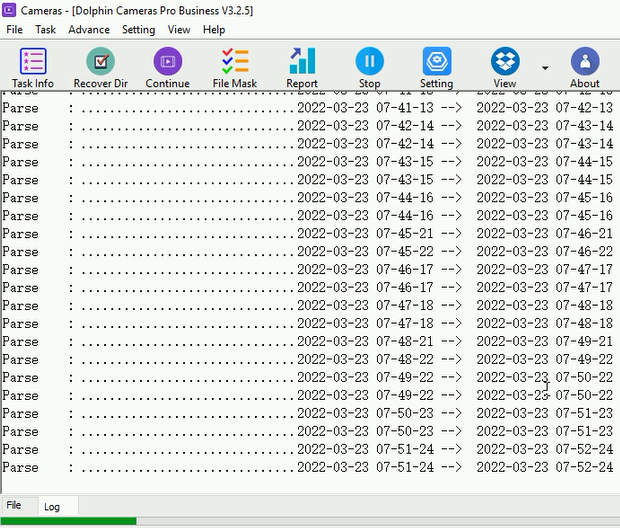Open the Help menu
620x528 pixels.
tap(214, 30)
